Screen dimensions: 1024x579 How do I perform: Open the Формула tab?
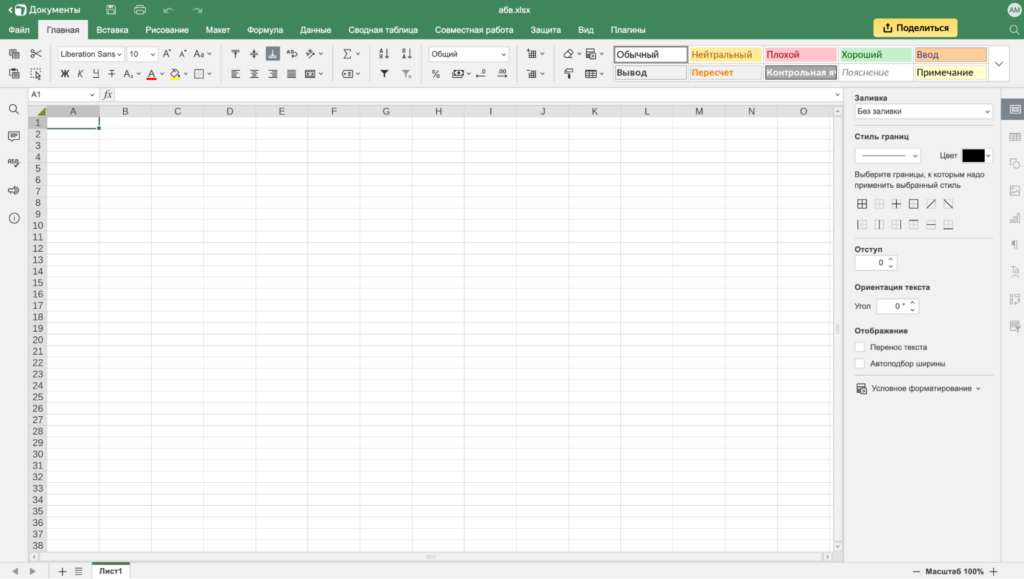point(265,30)
